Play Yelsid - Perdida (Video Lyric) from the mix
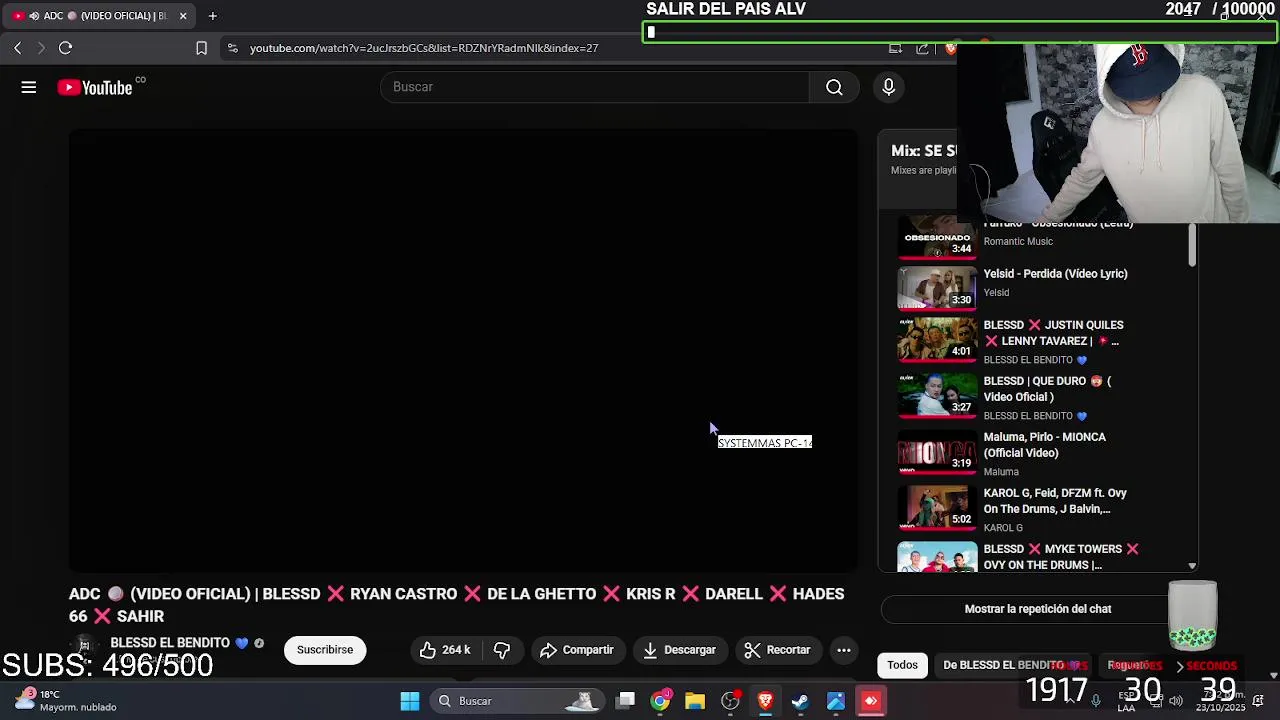The image size is (1280, 720). point(1055,274)
